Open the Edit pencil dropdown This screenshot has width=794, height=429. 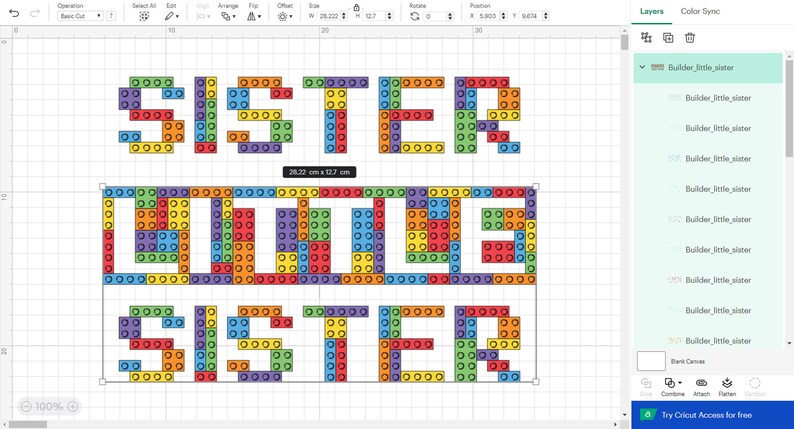[172, 16]
